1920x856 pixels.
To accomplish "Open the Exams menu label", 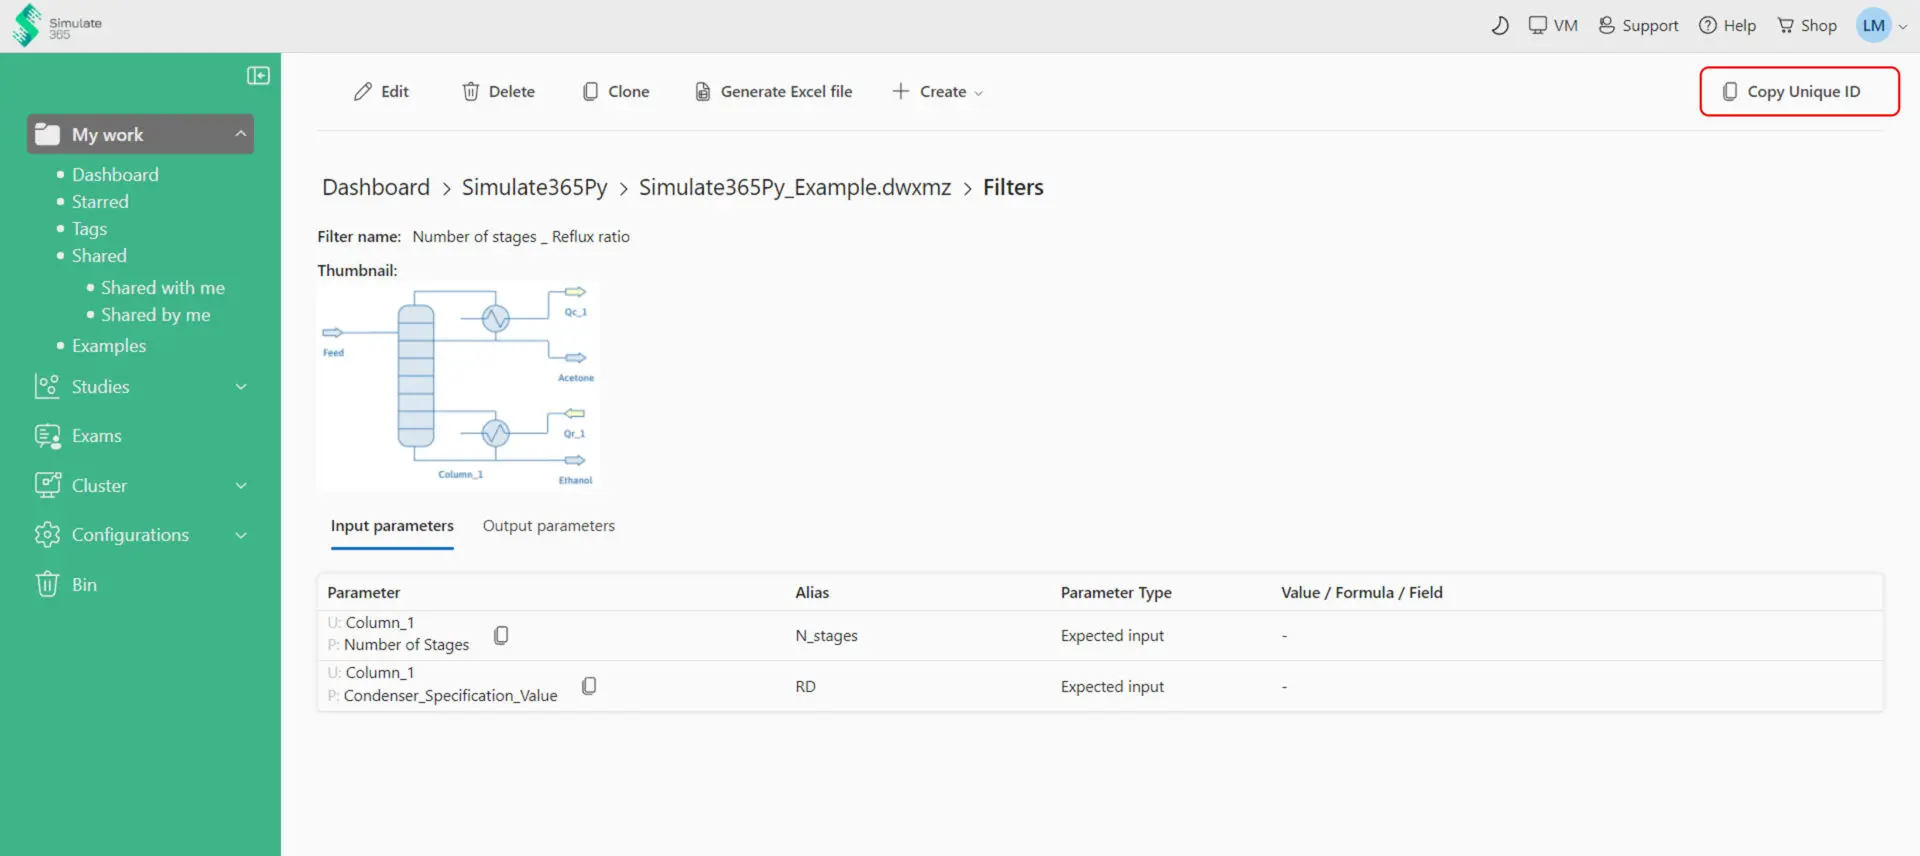I will pyautogui.click(x=97, y=436).
